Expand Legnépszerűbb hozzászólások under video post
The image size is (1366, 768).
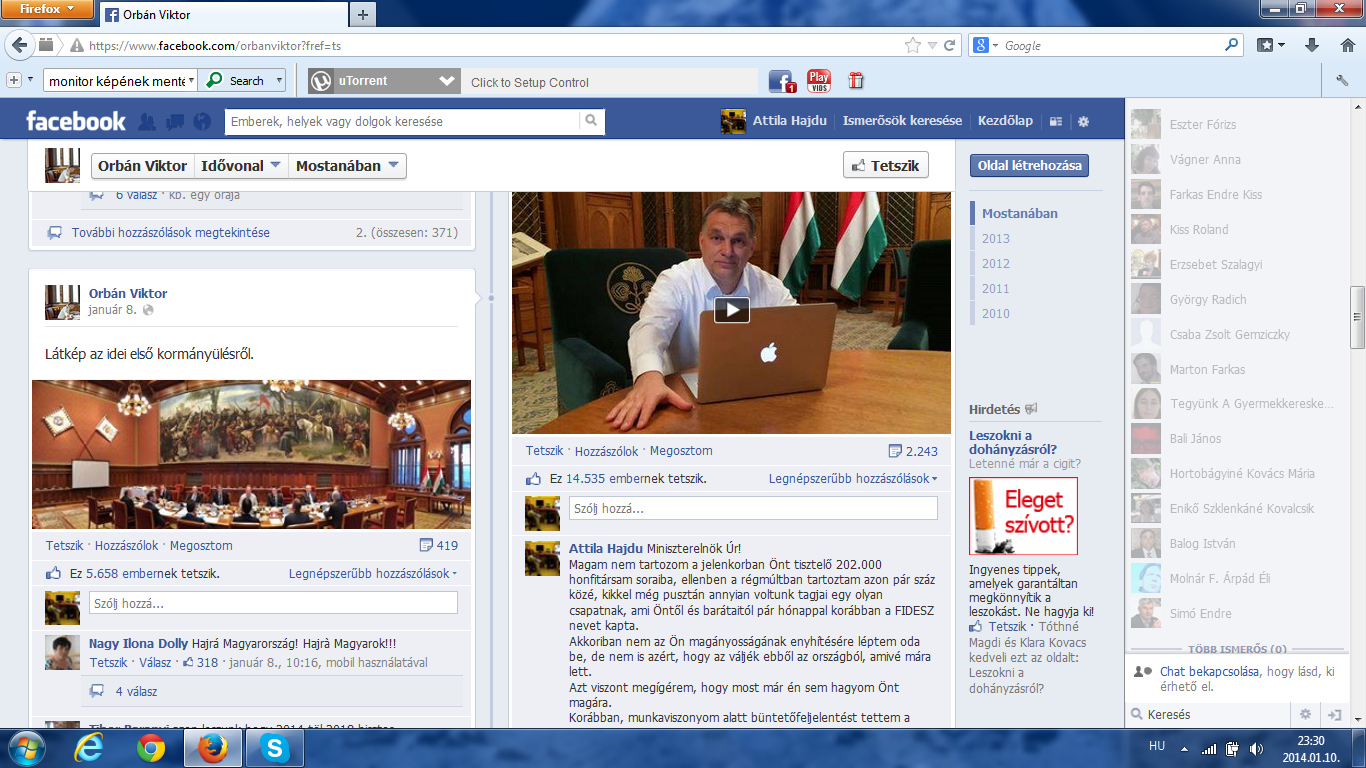pyautogui.click(x=853, y=479)
